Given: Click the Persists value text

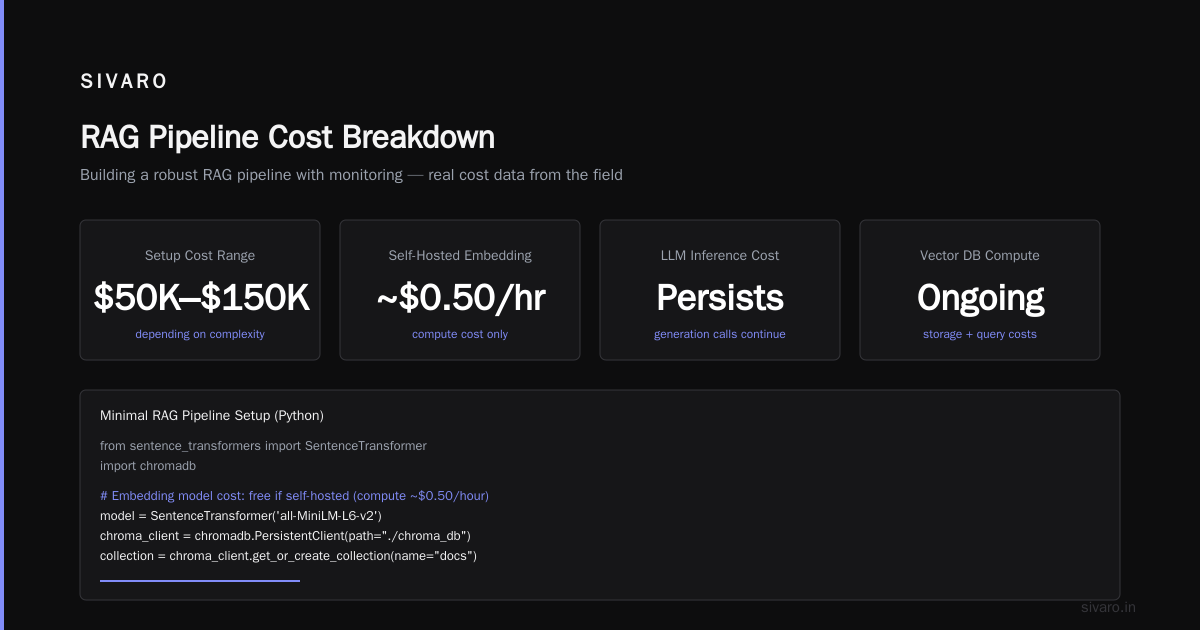Looking at the screenshot, I should click(x=720, y=298).
